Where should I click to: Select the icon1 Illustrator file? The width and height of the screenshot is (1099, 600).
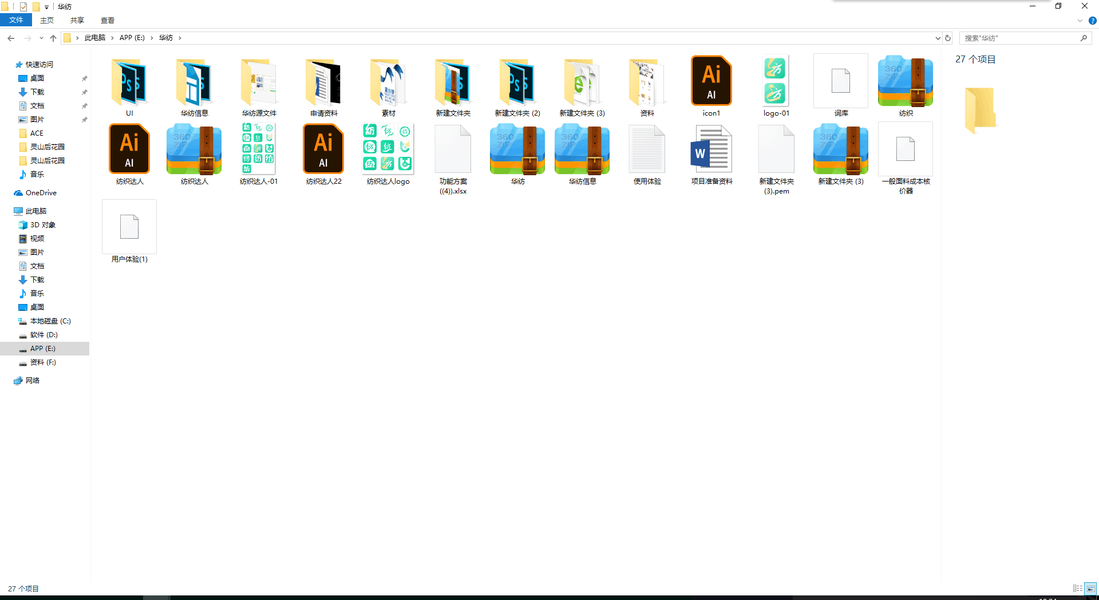(711, 81)
